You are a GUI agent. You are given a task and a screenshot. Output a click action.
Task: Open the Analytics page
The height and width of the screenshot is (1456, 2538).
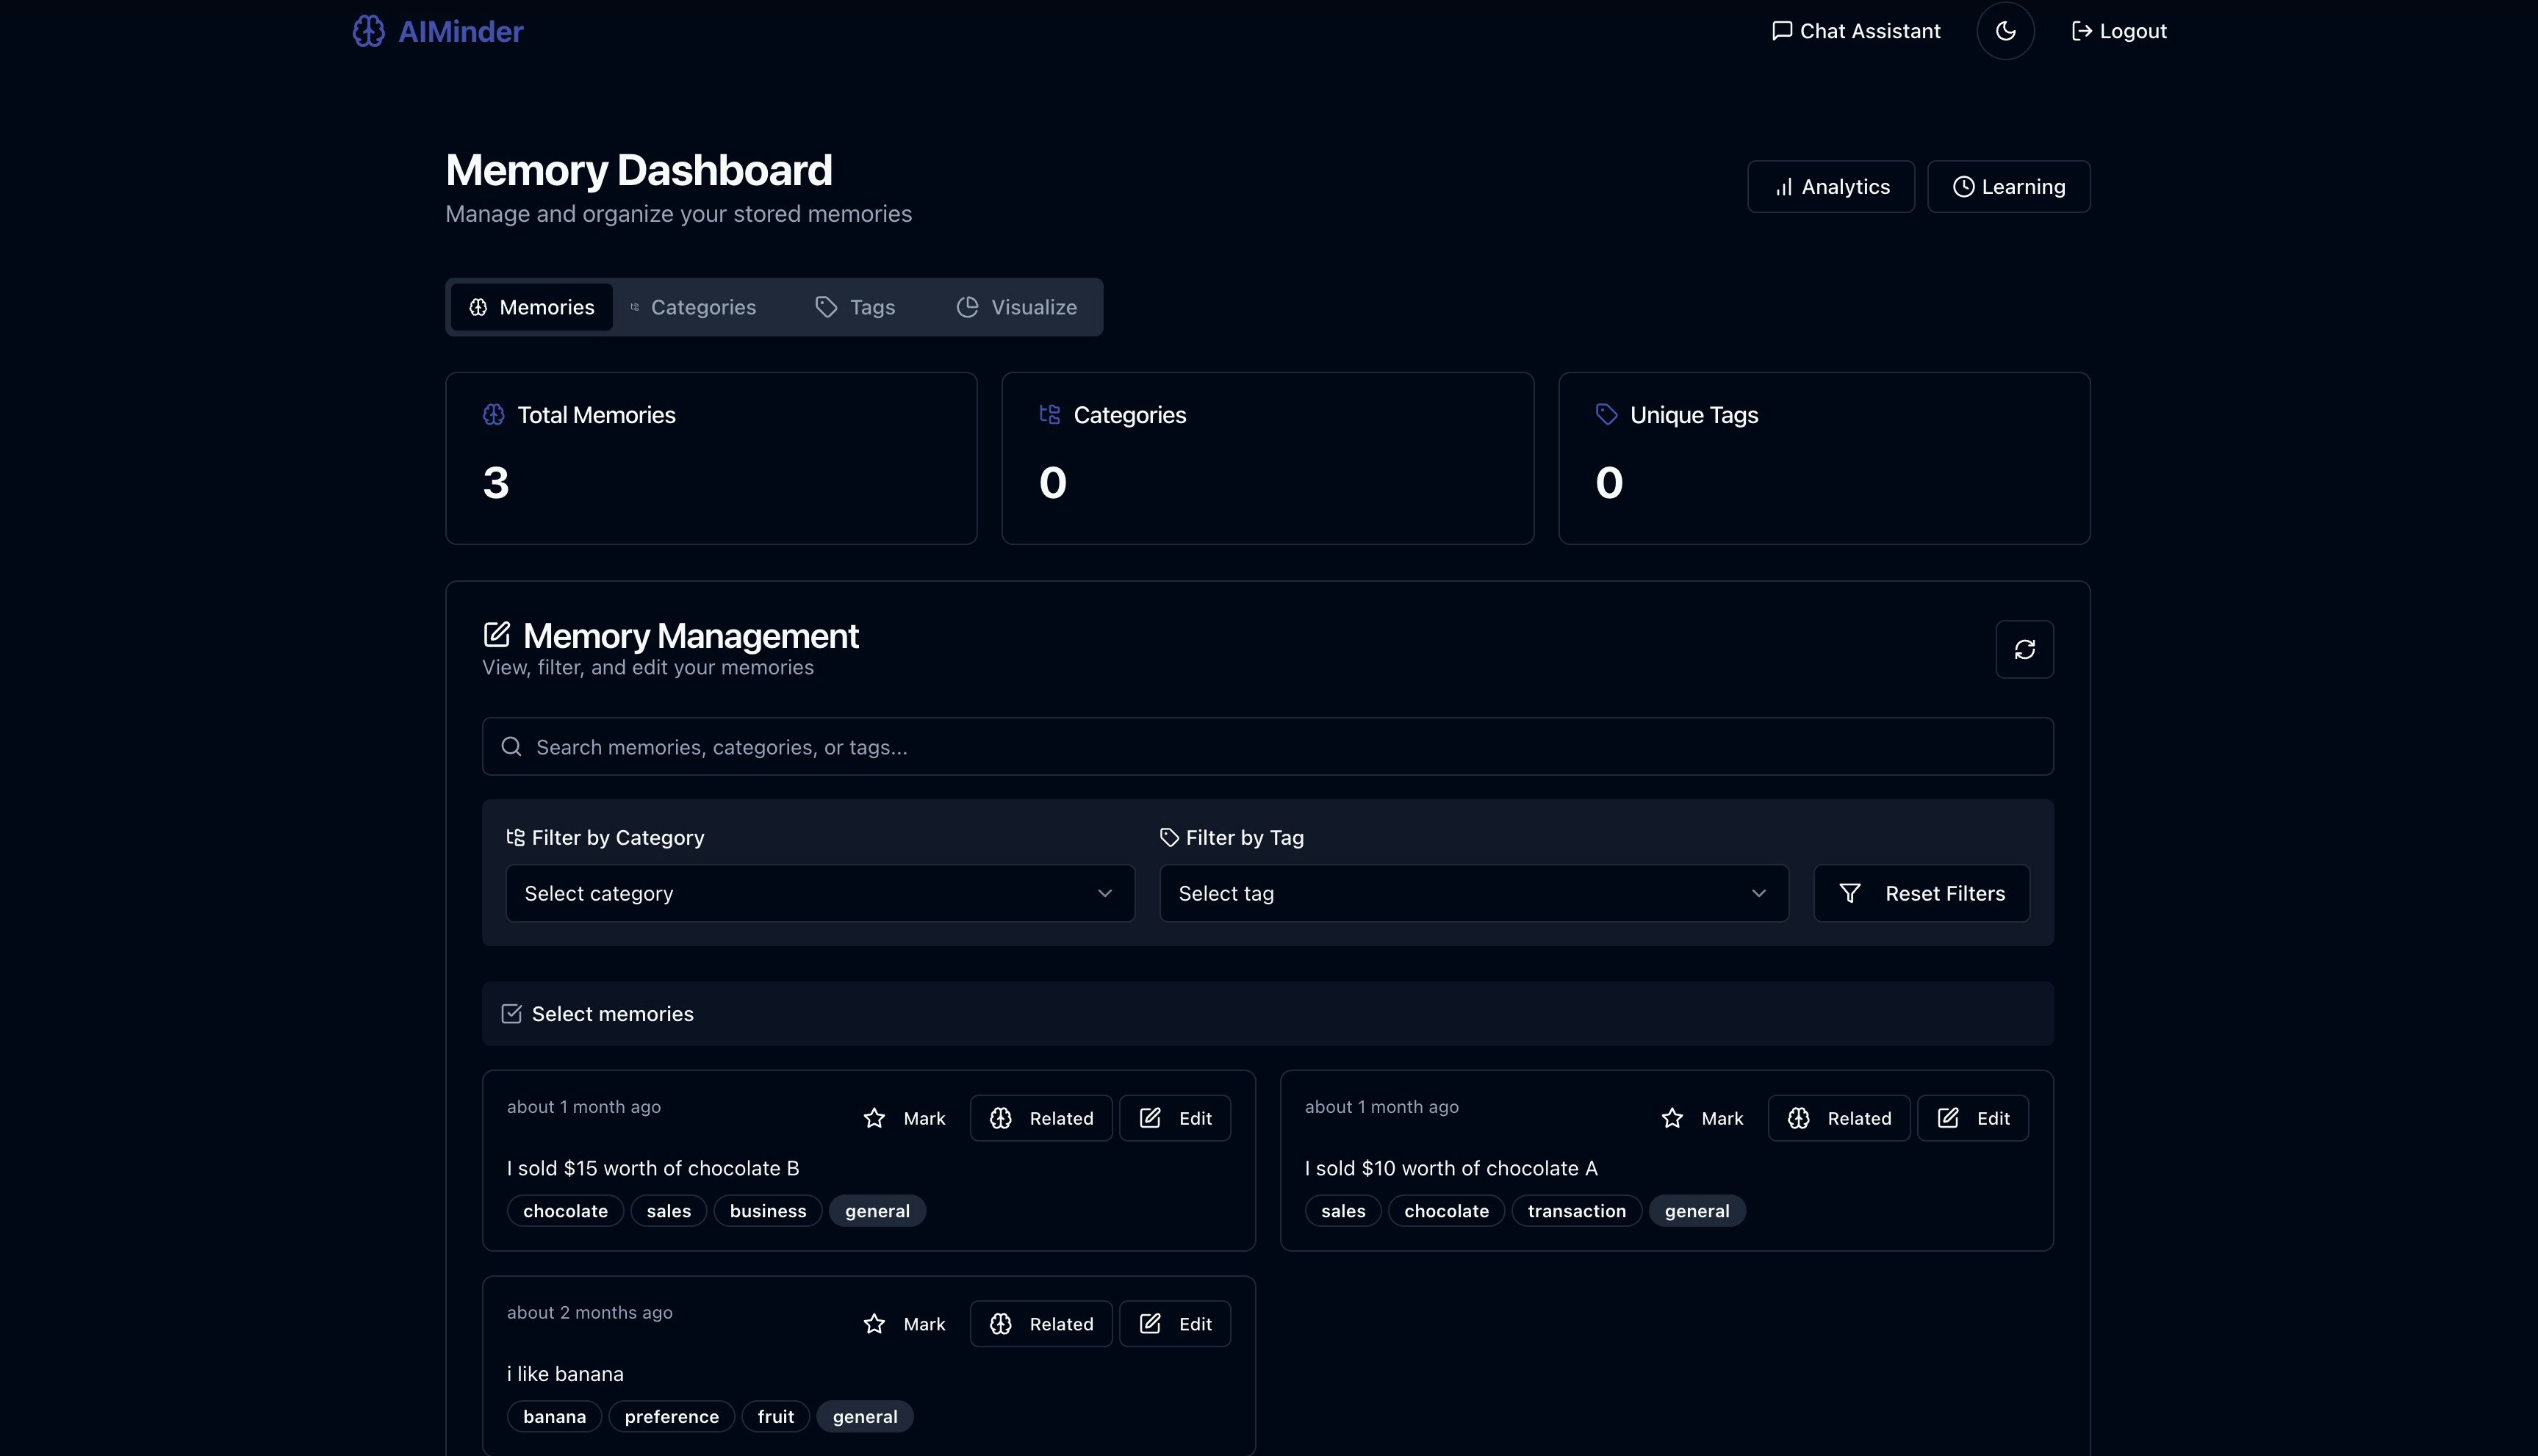(x=1830, y=187)
